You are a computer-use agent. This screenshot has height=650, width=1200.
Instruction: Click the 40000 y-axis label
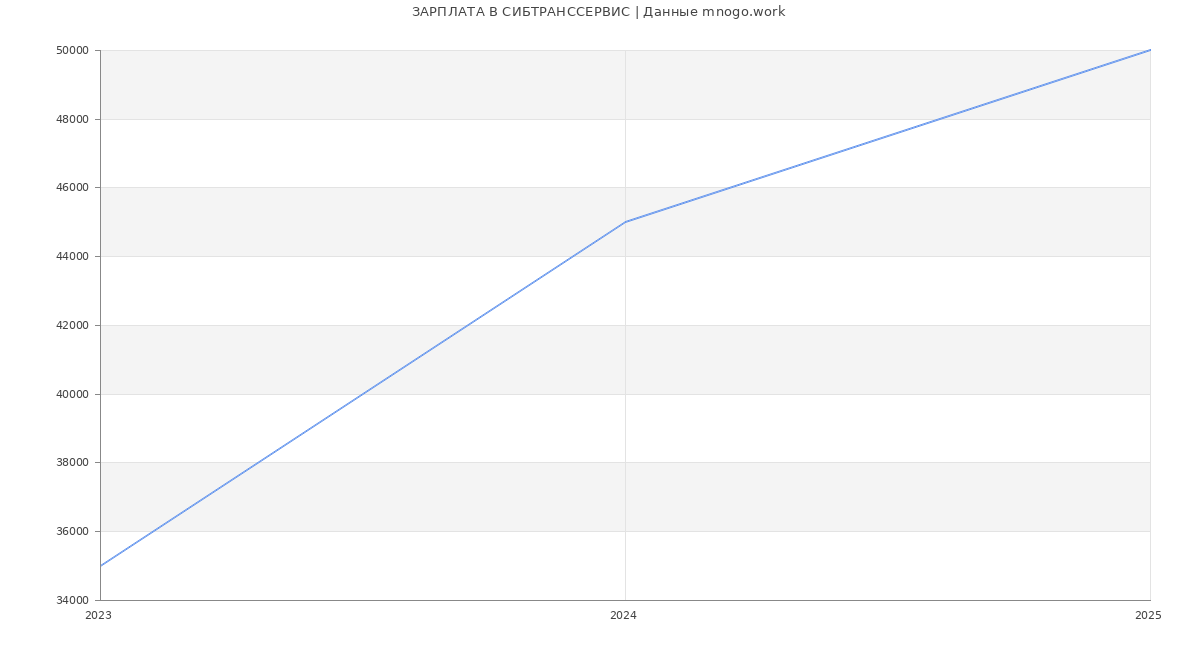[x=73, y=394]
